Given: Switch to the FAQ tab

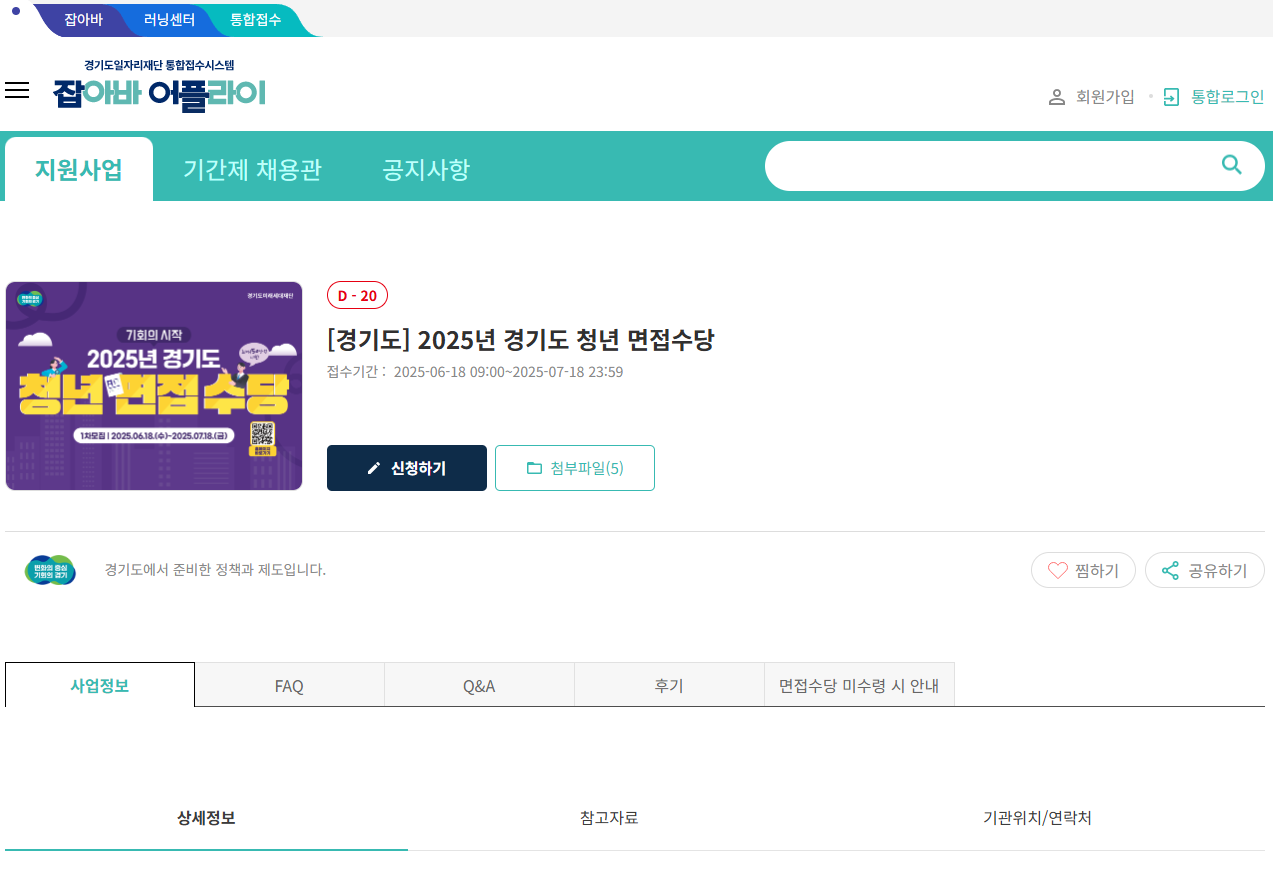Looking at the screenshot, I should coord(288,684).
